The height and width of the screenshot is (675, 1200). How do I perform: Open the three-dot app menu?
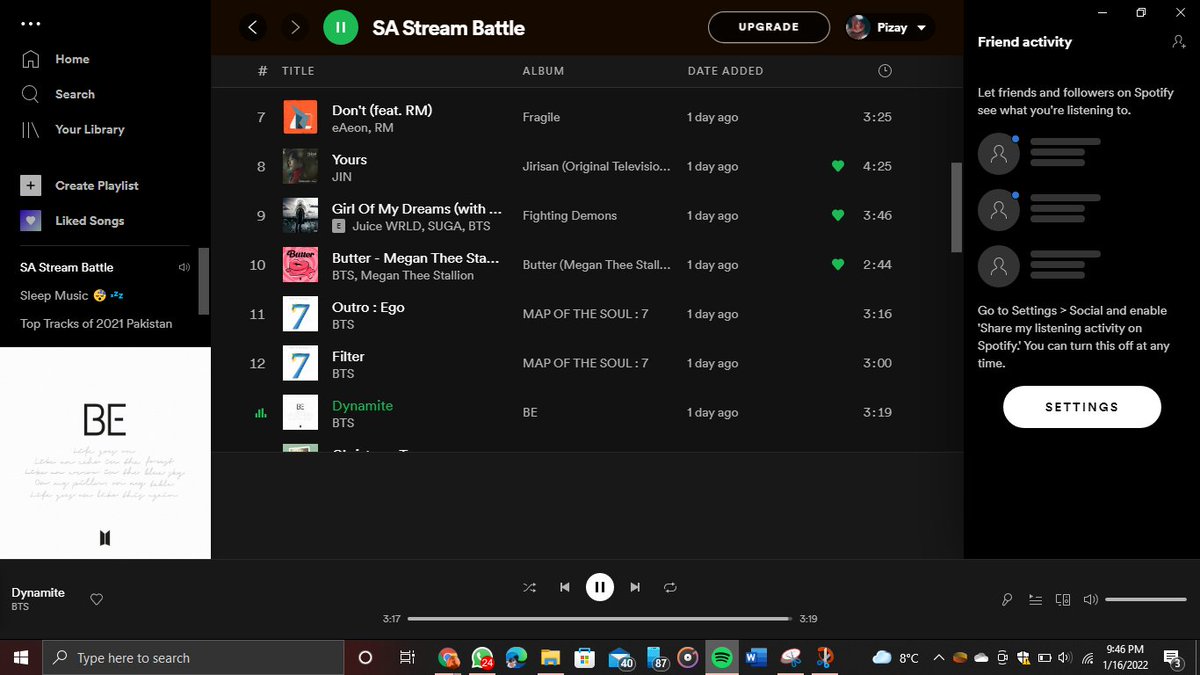31,23
